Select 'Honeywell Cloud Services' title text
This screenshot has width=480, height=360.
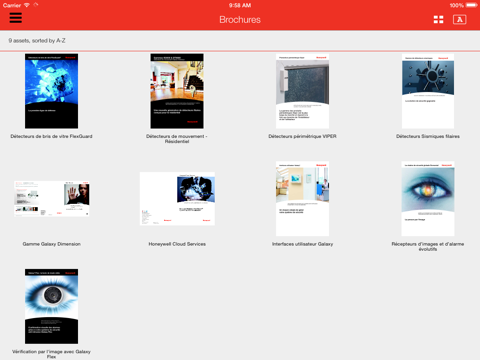[x=177, y=244]
